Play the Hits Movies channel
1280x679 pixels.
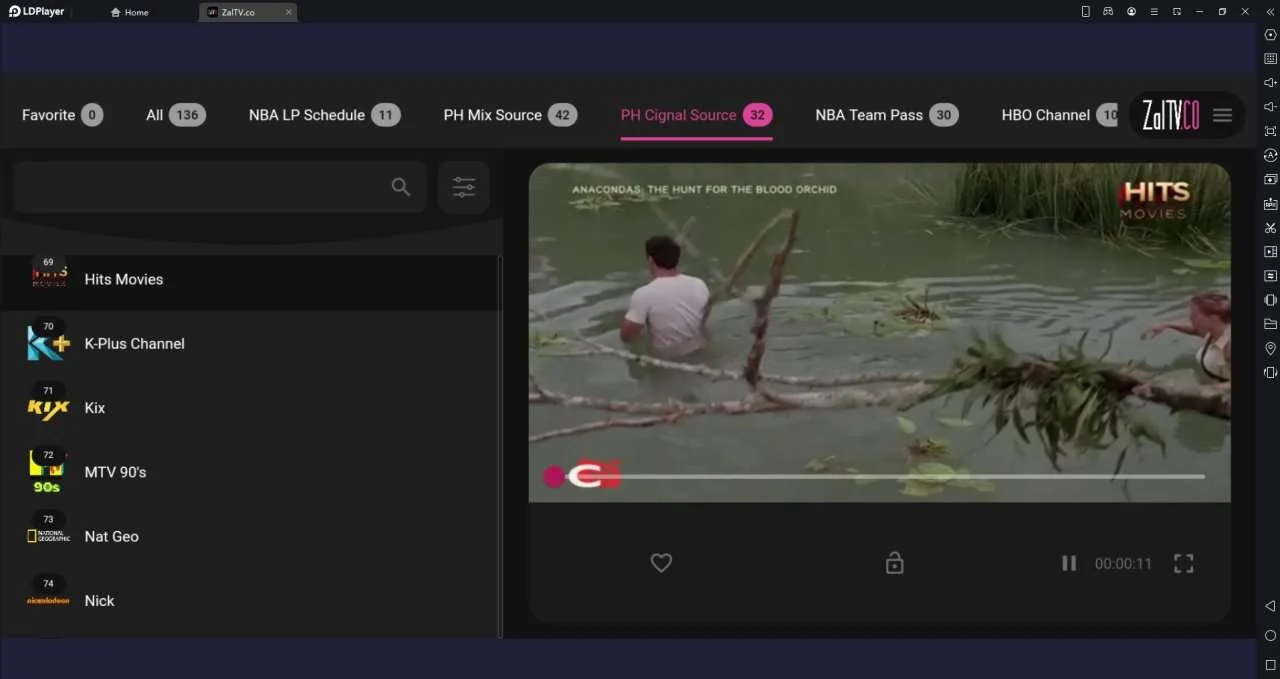249,279
